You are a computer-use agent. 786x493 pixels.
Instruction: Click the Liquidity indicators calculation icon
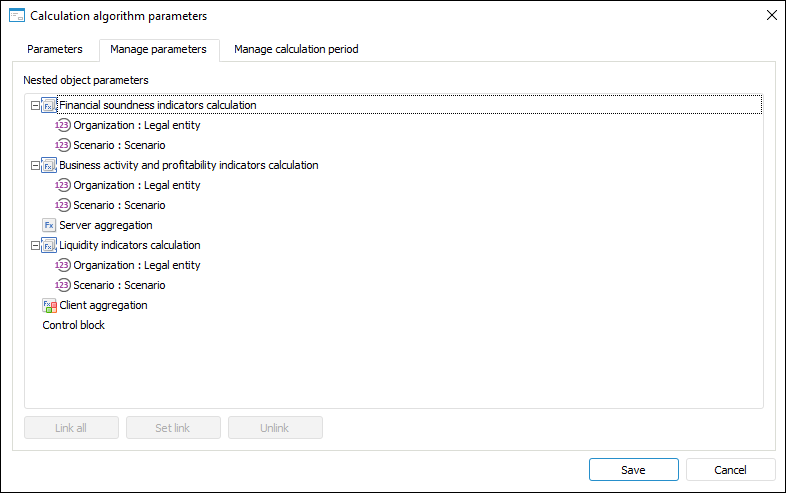click(49, 245)
